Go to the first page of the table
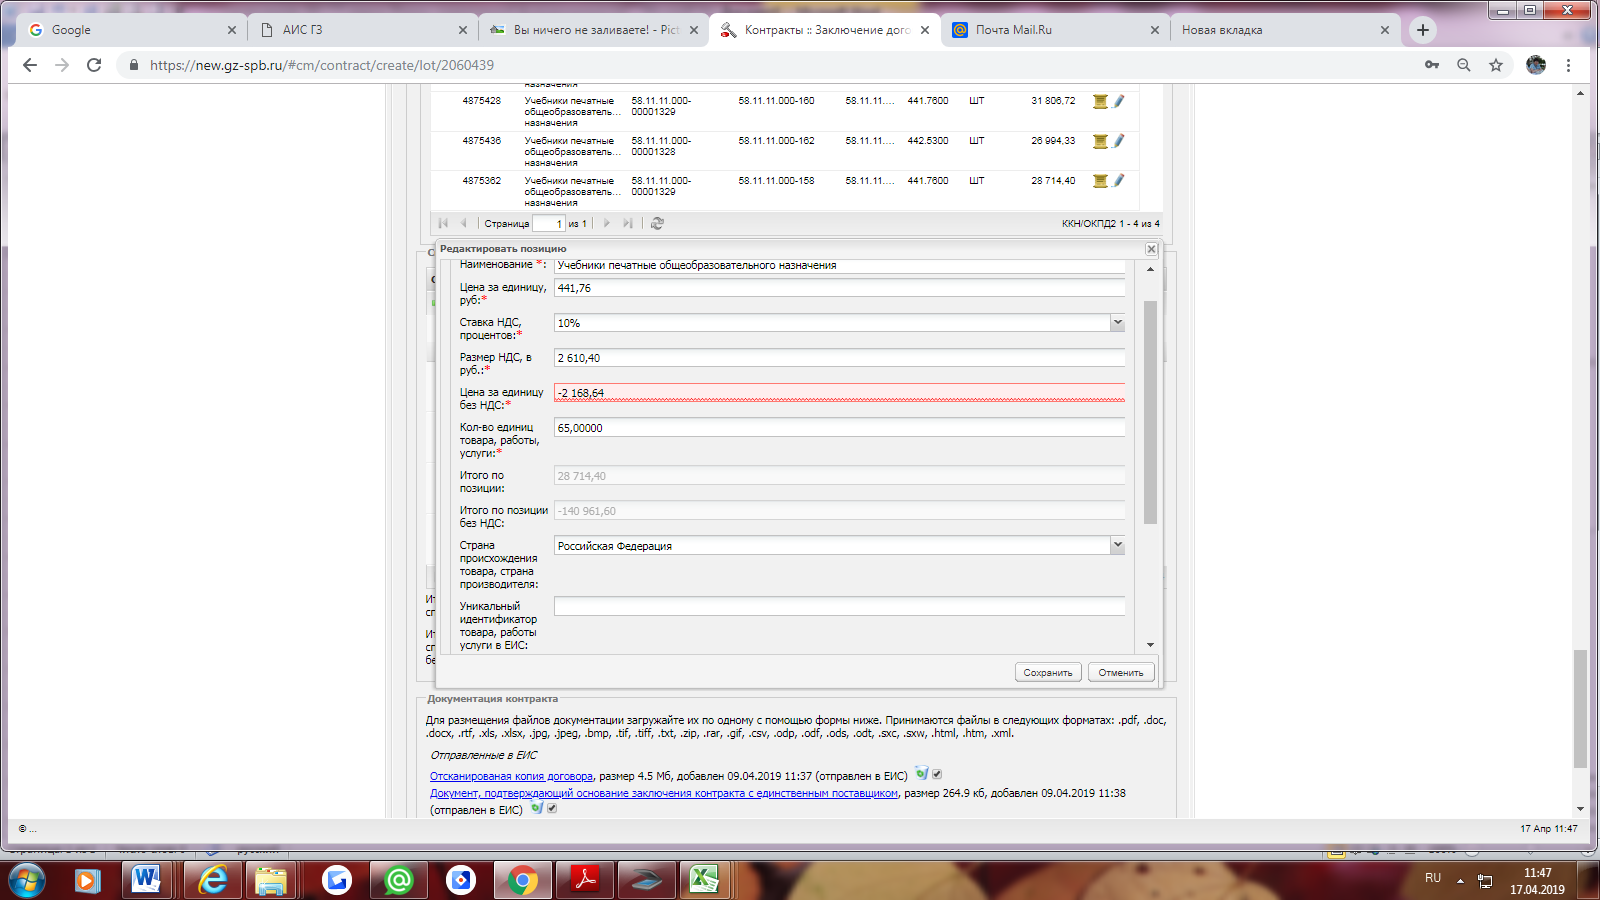1600x900 pixels. pos(443,223)
